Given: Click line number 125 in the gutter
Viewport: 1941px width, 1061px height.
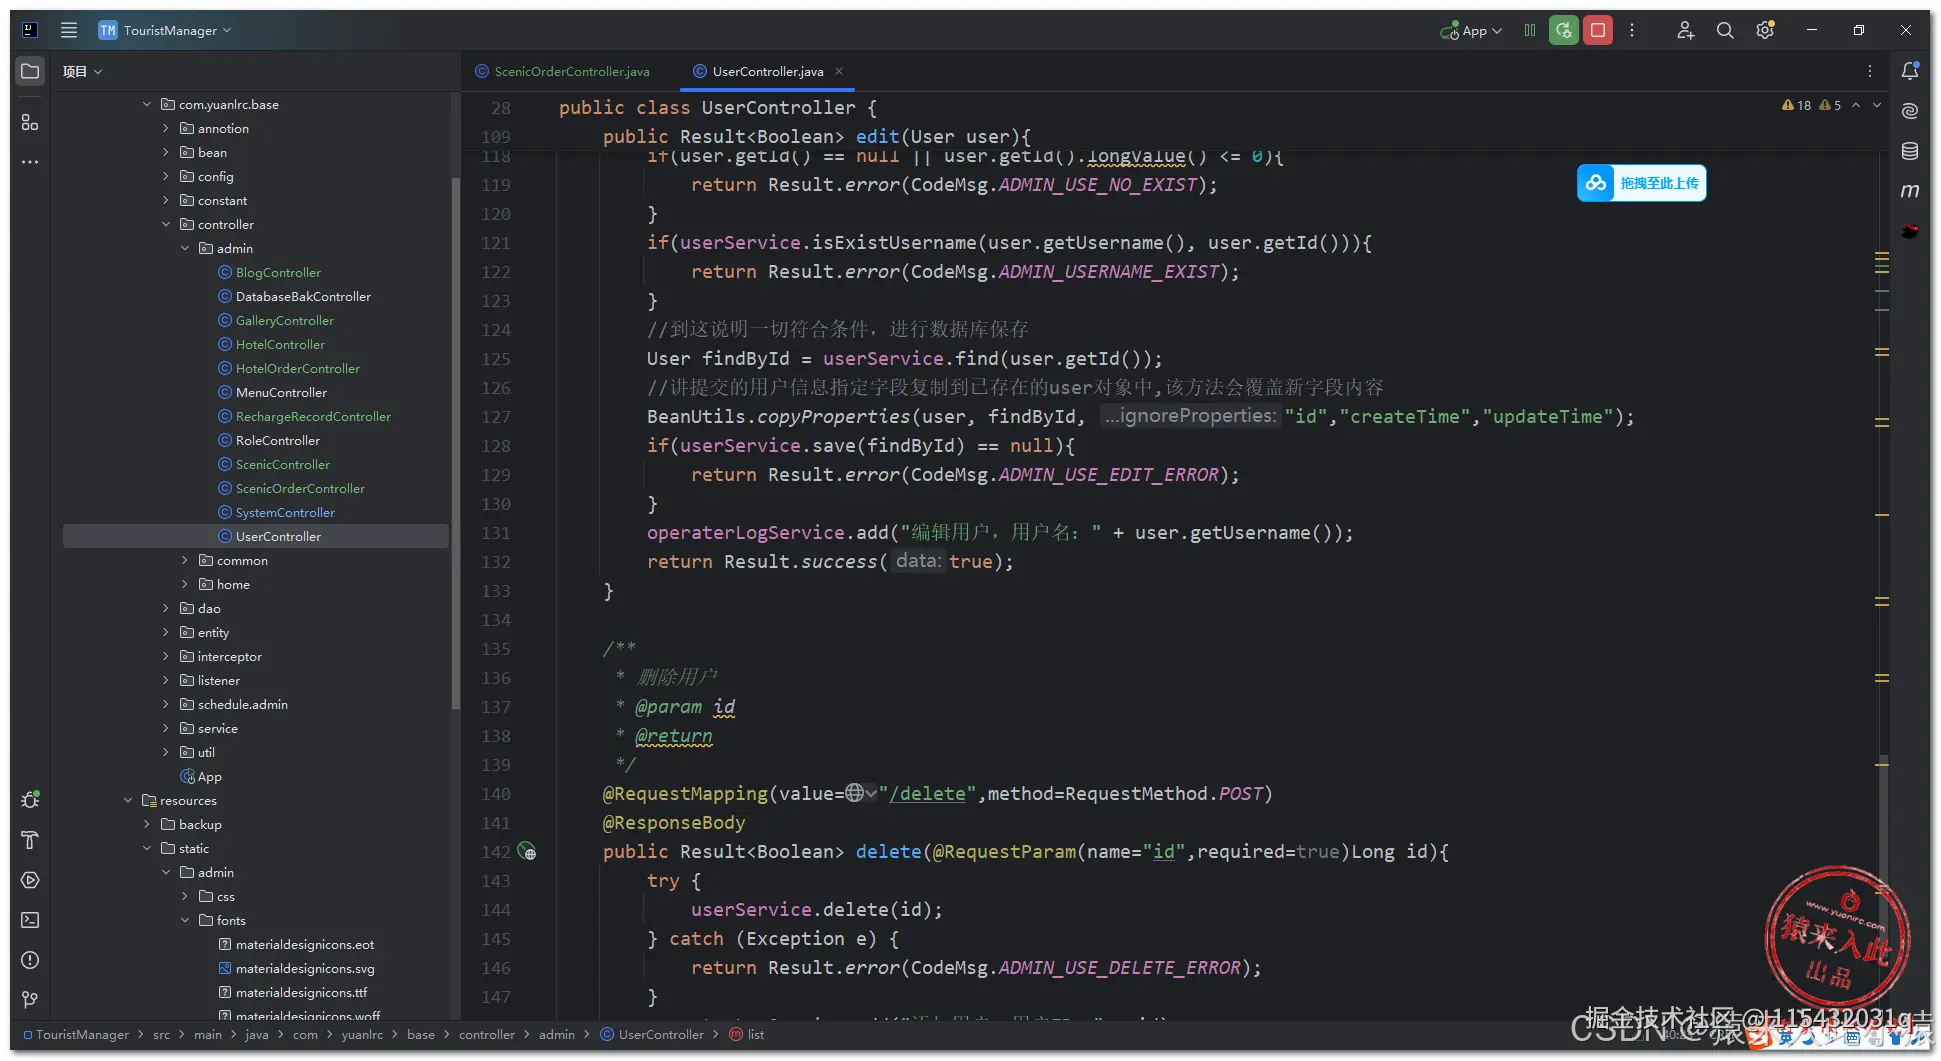Looking at the screenshot, I should point(496,359).
